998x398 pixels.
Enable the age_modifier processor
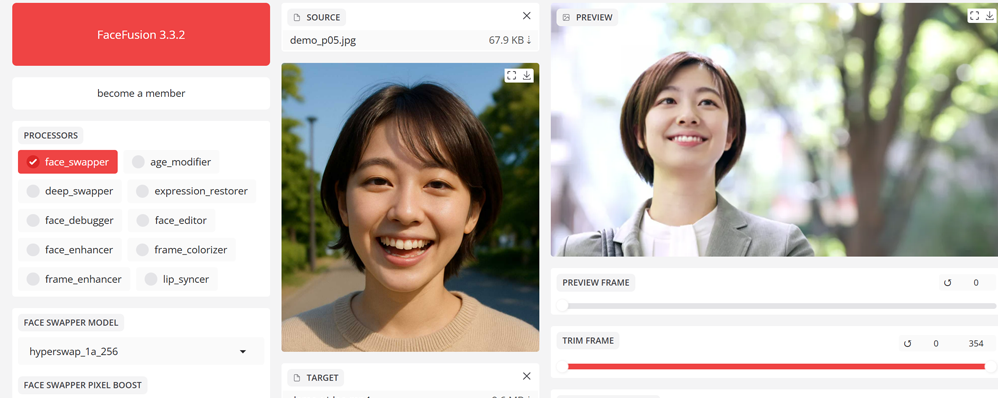[171, 162]
